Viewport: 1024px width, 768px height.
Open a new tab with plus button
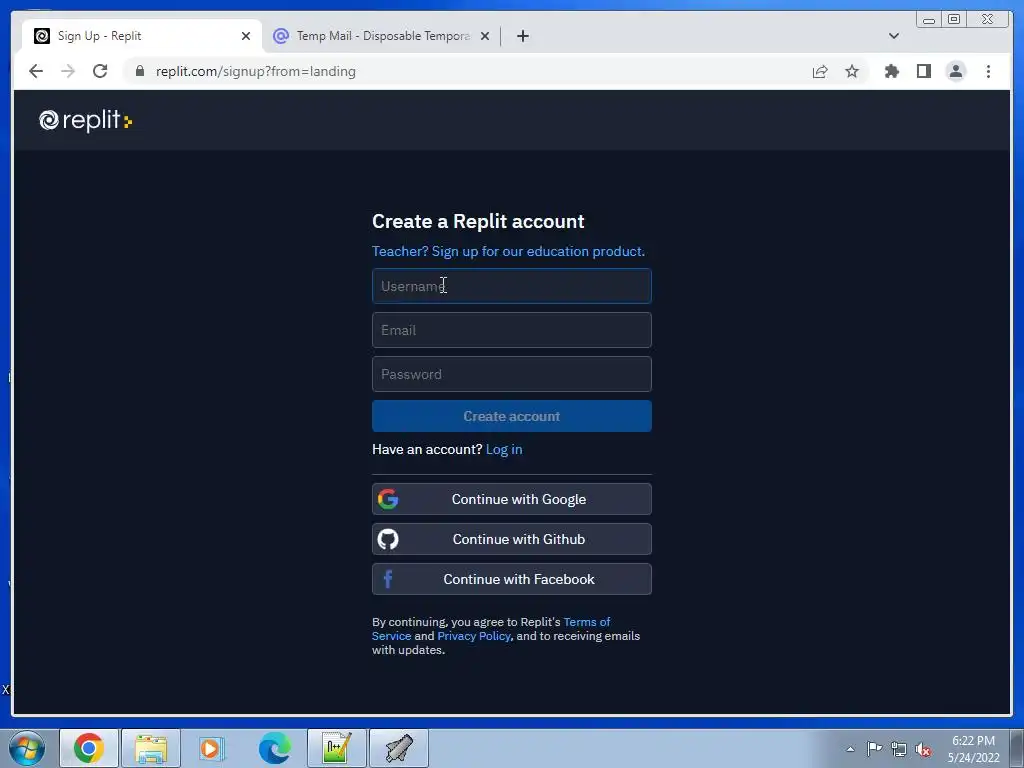click(522, 36)
